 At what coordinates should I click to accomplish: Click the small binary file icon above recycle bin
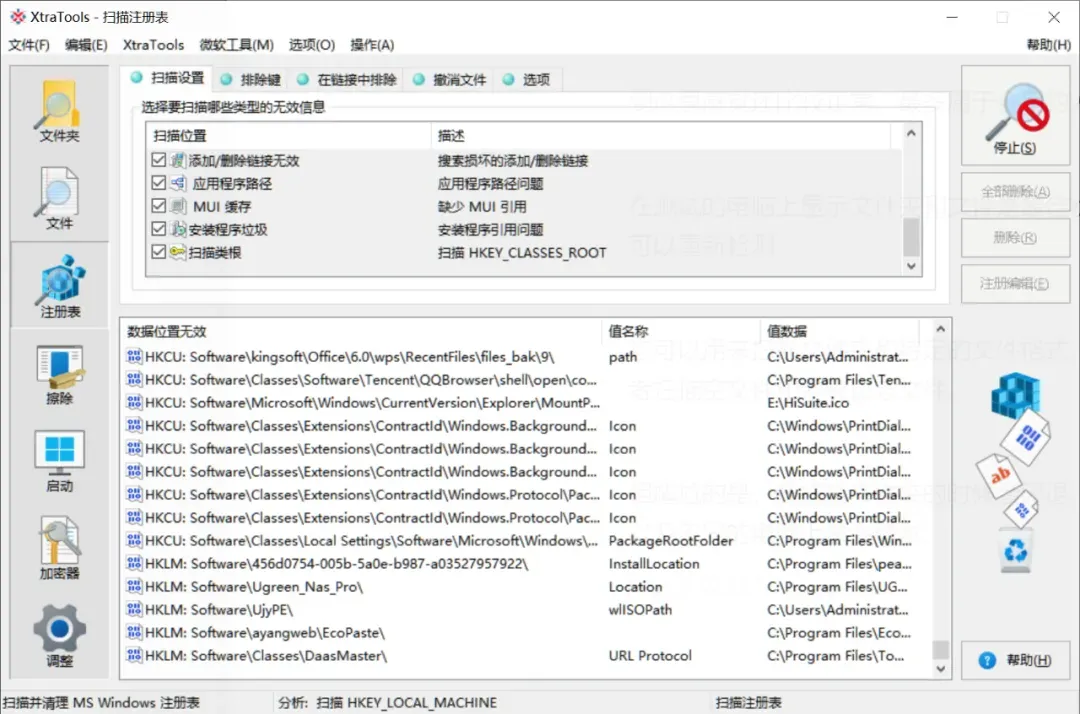[x=1022, y=510]
